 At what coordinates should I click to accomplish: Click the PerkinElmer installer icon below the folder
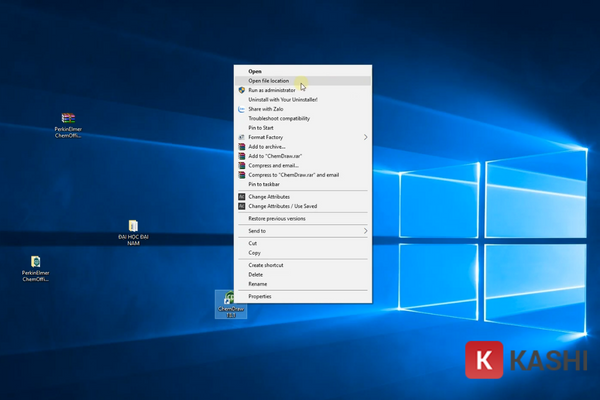(x=35, y=262)
